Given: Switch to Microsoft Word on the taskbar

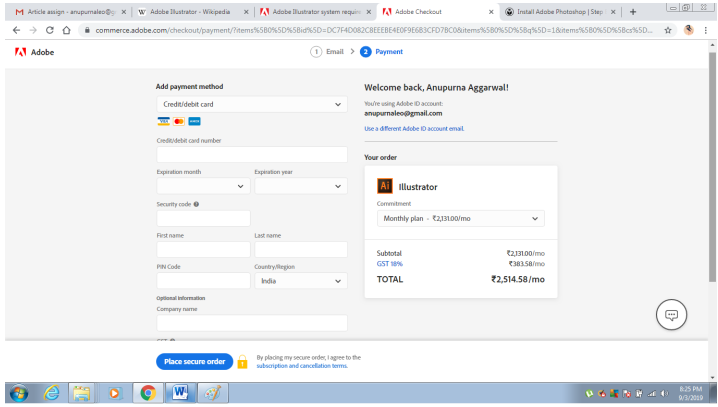Looking at the screenshot, I should (x=180, y=393).
